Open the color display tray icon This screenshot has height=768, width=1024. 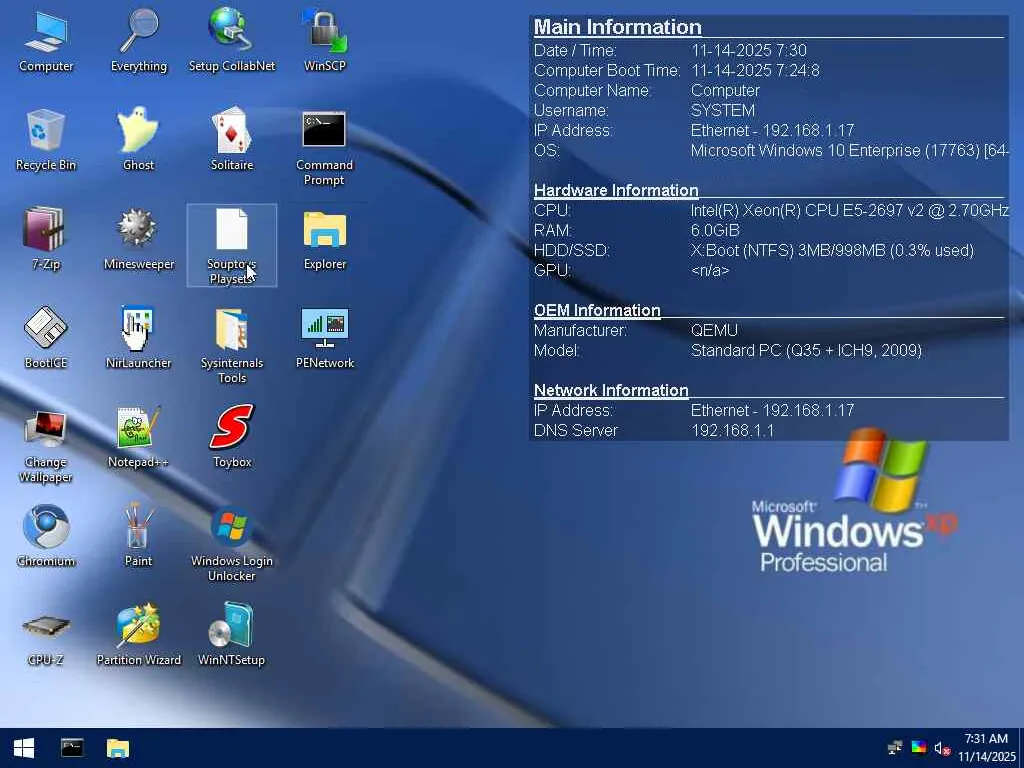(x=919, y=748)
